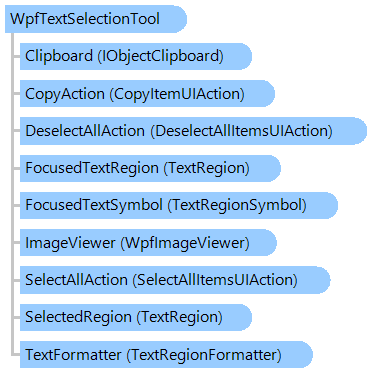Select the CopyAction property name
The width and height of the screenshot is (385, 372).
tap(65, 94)
